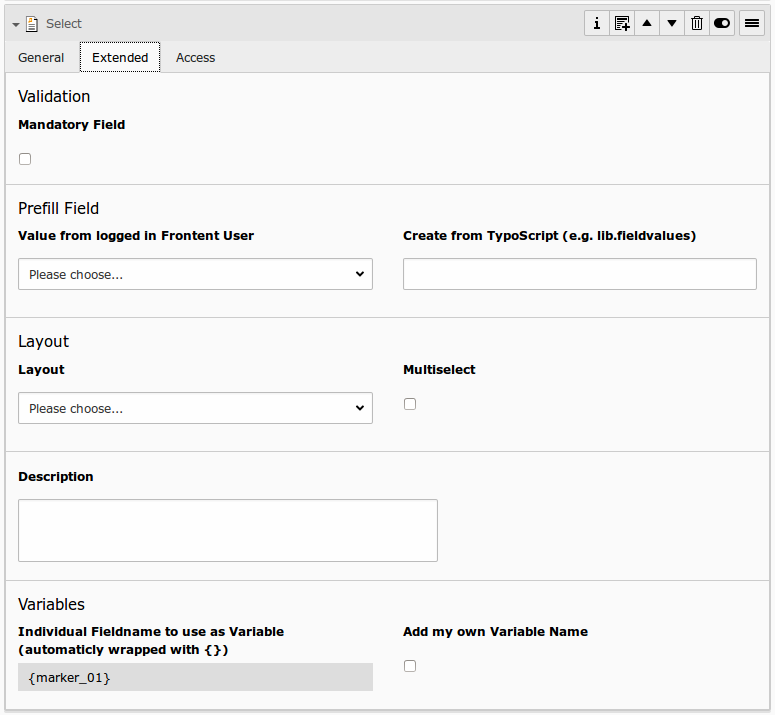Toggle the record visibility switch in header
Screen dimensions: 775x715
click(722, 23)
